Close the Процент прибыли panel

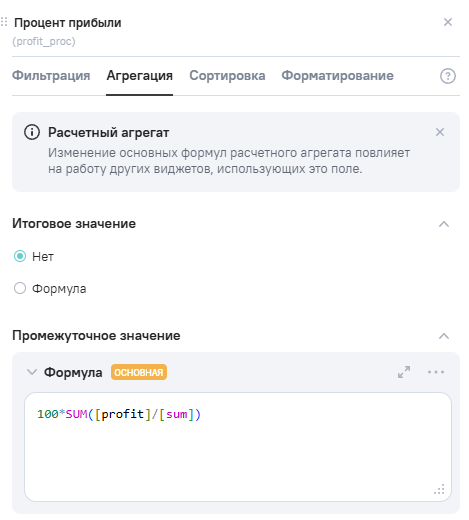448,22
